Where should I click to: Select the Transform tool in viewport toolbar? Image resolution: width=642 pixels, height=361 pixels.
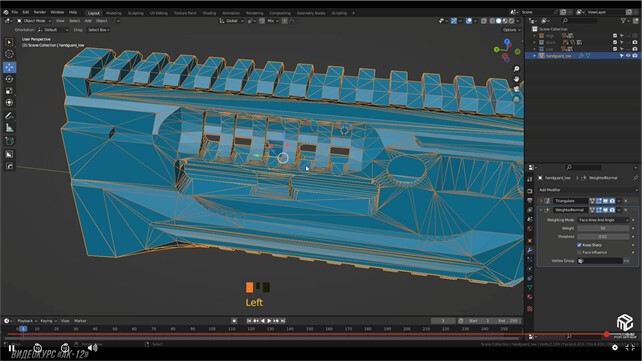(9, 103)
